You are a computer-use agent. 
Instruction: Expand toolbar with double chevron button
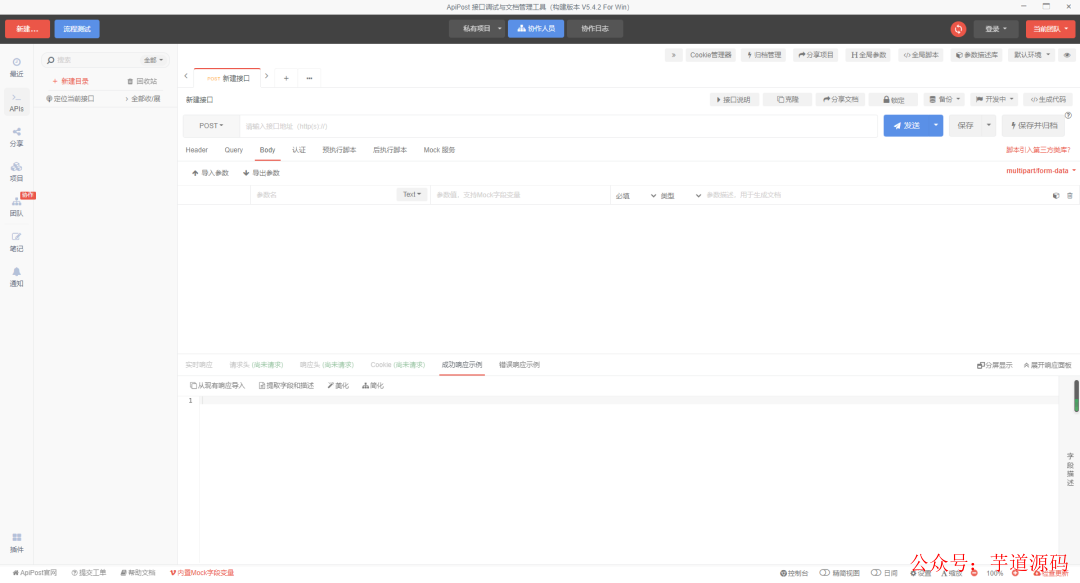pyautogui.click(x=673, y=55)
